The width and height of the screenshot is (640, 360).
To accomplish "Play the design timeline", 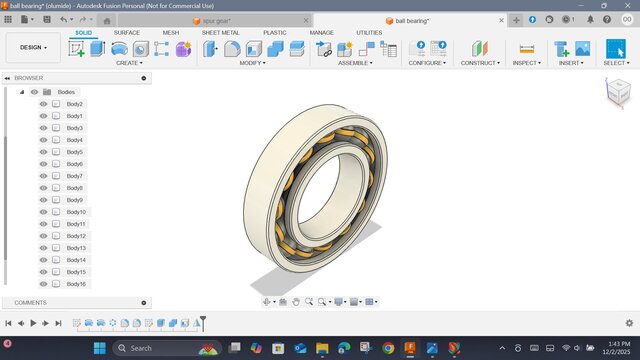I will click(x=33, y=323).
